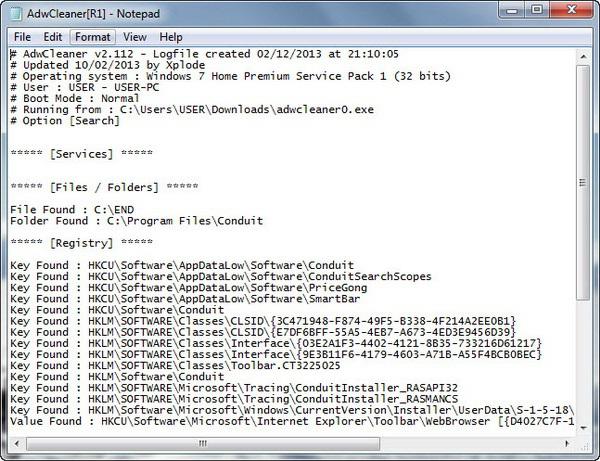The image size is (600, 461).
Task: Click the 'HKCU\Software\Conduit' key line
Action: click(117, 310)
